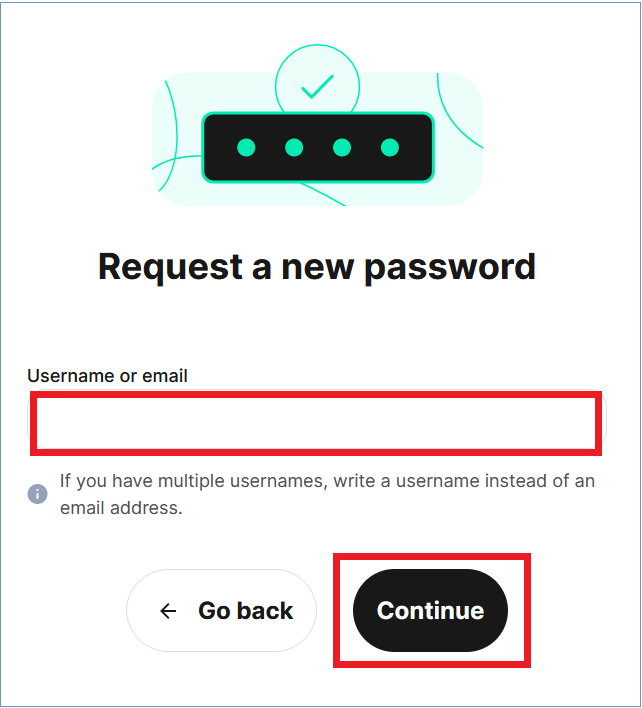Image resolution: width=642 pixels, height=708 pixels.
Task: Click the "If you have multiple usernames" hint line
Action: pos(327,481)
